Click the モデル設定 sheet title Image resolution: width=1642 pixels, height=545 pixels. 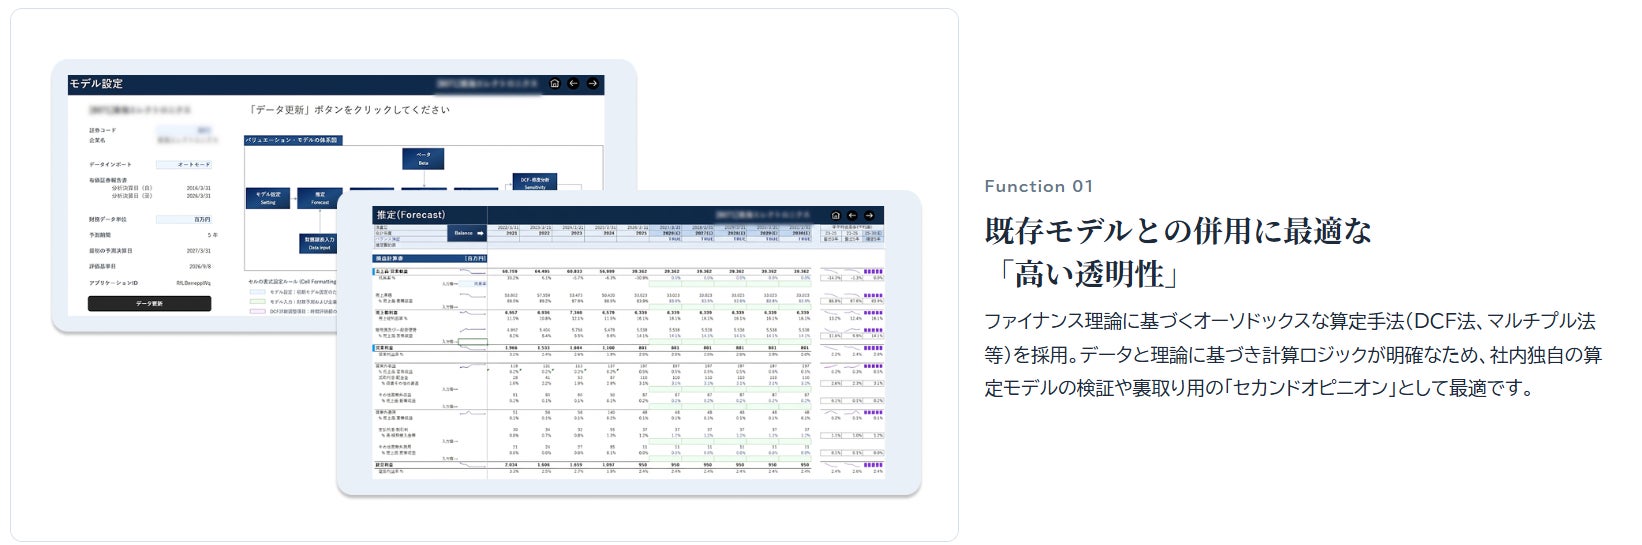point(96,84)
